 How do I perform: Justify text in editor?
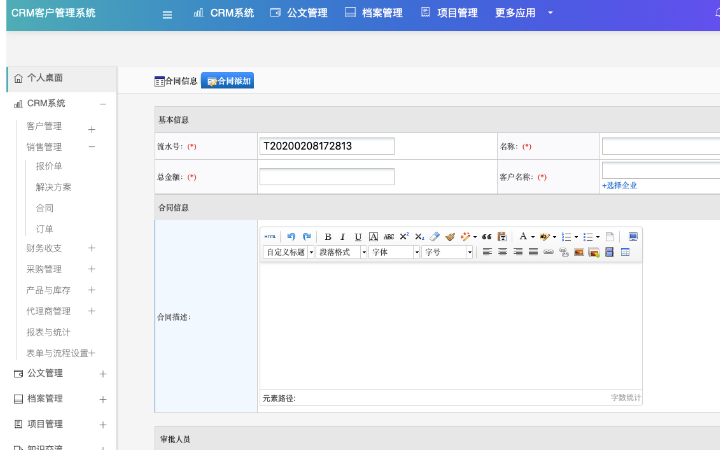tap(533, 252)
